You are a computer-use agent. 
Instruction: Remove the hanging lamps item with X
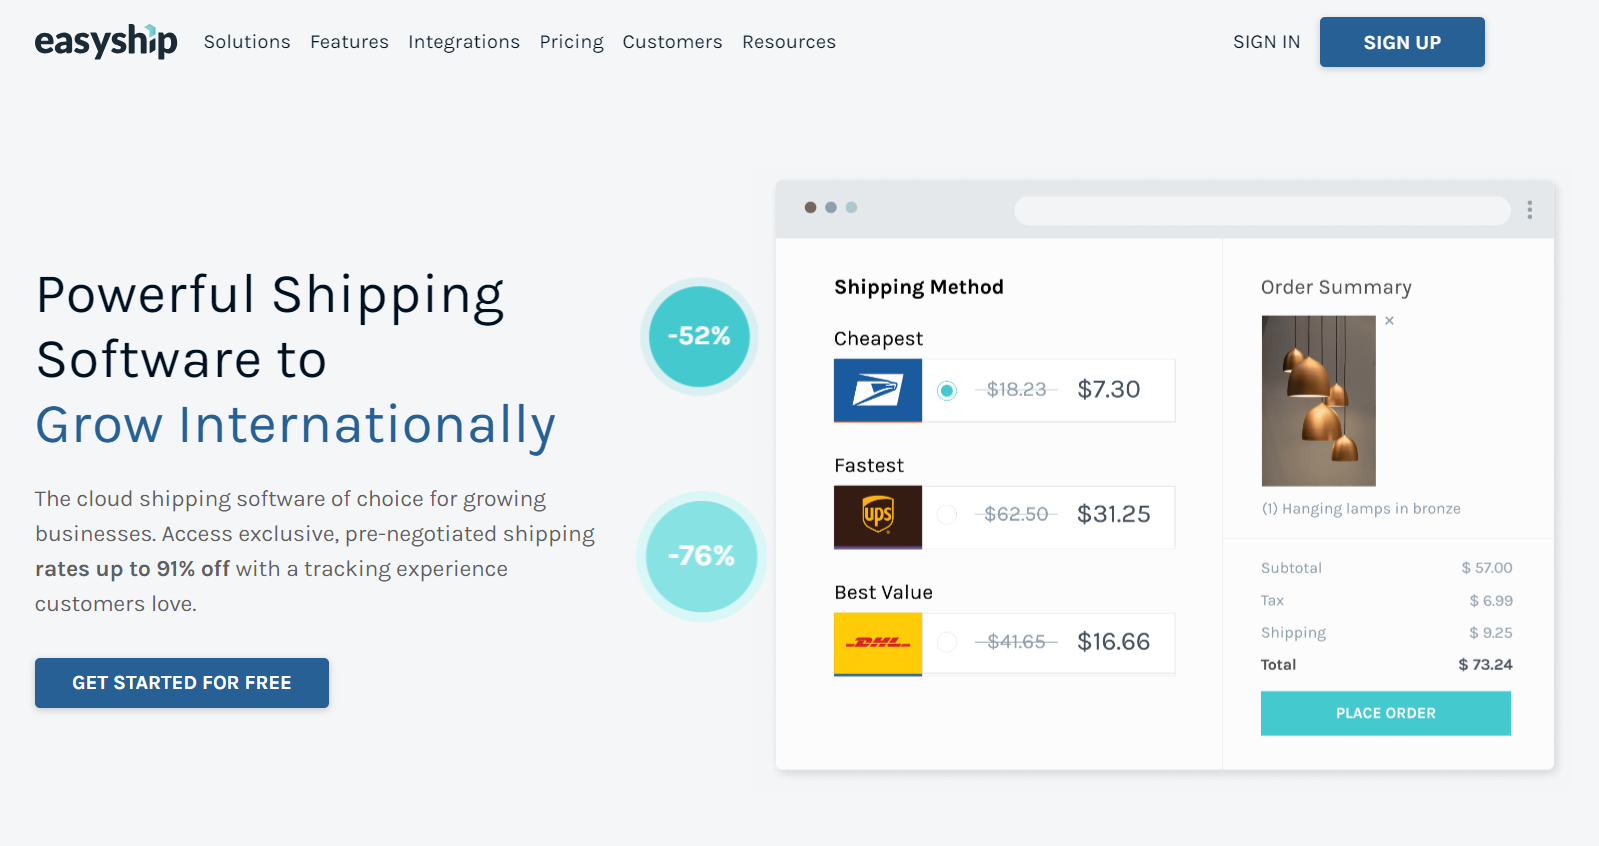pyautogui.click(x=1389, y=321)
